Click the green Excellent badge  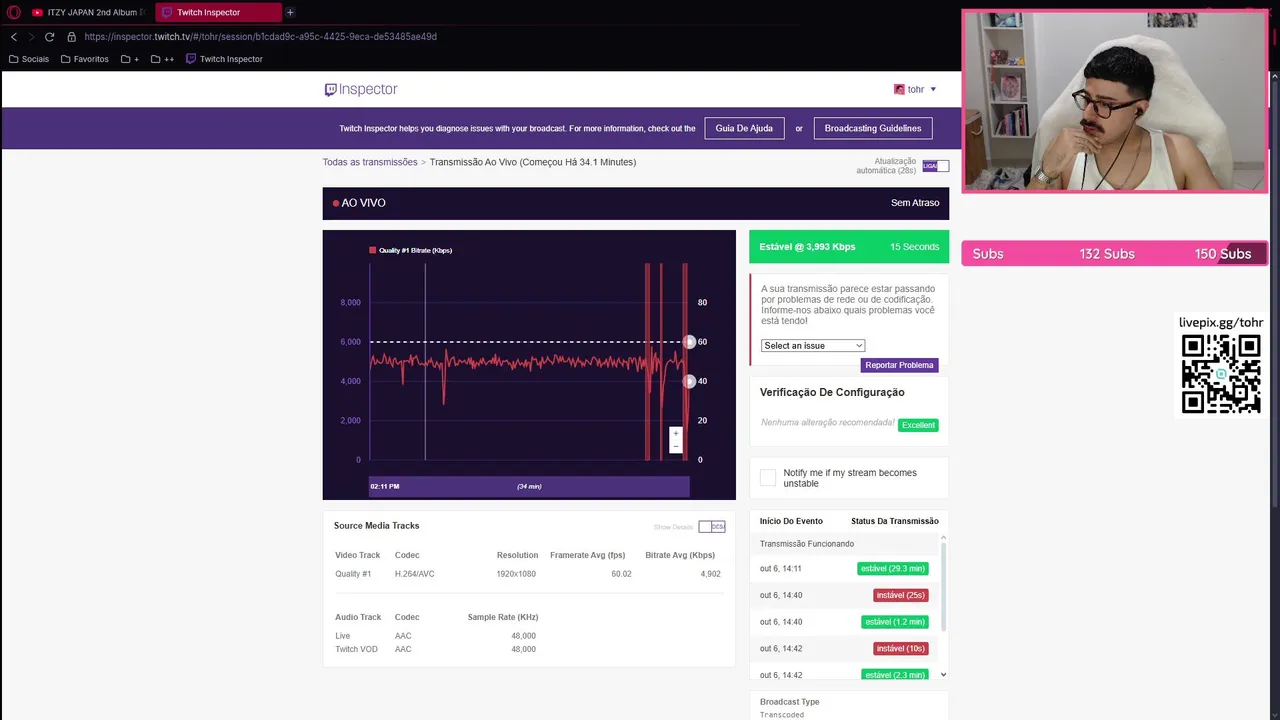[x=918, y=425]
